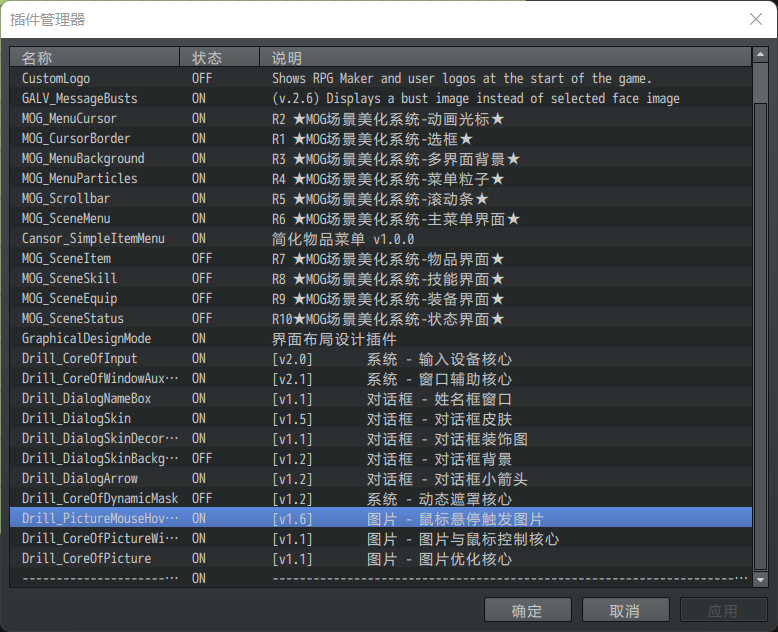Click OFF status of MOG_SceneStatus

click(202, 318)
